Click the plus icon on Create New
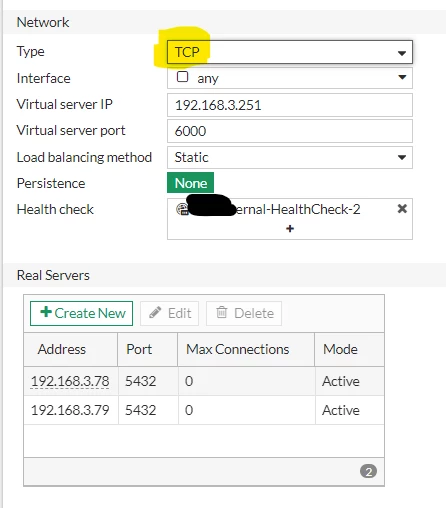 tap(46, 312)
